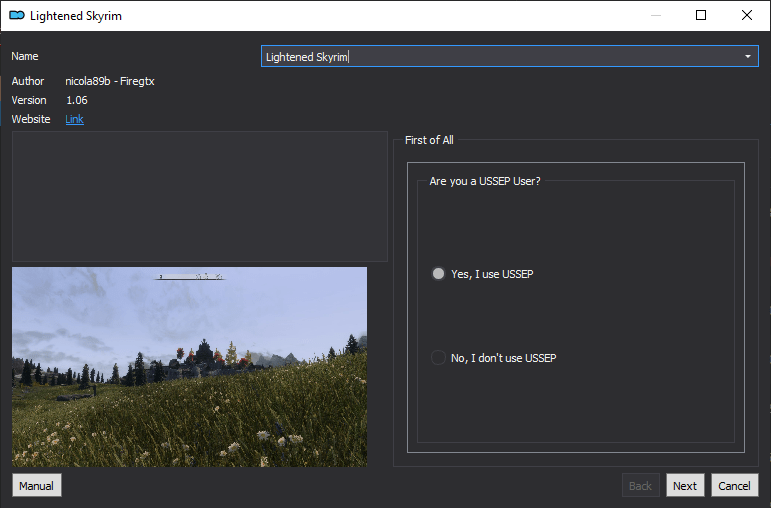771x508 pixels.
Task: Click the 'Website' label
Action: pos(31,119)
